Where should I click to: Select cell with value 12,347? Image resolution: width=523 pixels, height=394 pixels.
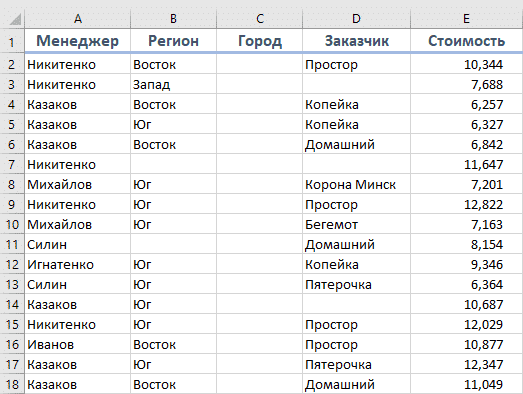pos(466,364)
